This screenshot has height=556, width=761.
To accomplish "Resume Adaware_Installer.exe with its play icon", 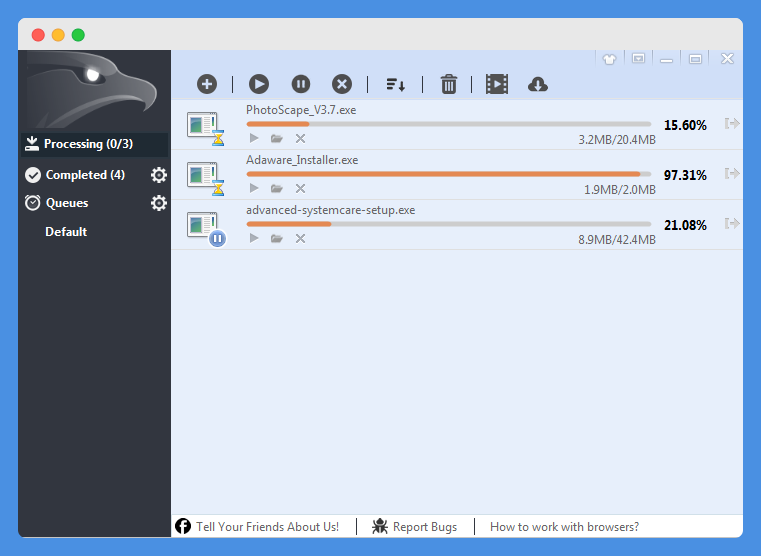I will (253, 188).
